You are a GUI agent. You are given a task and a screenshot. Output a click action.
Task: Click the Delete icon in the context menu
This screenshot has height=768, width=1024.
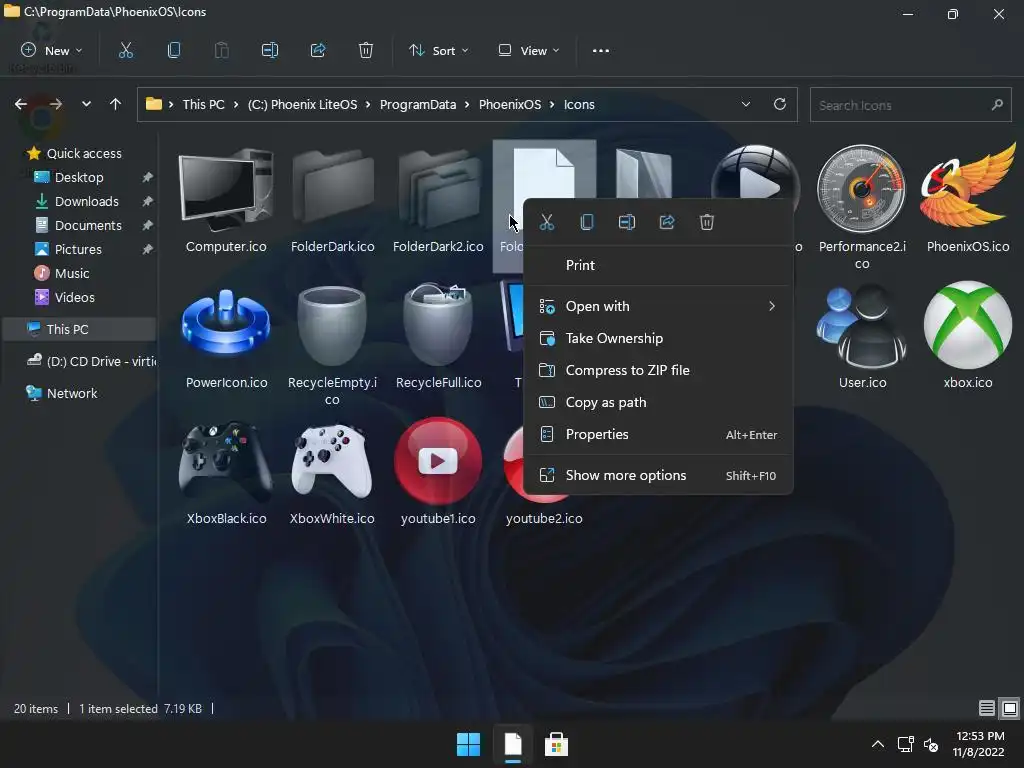click(x=707, y=222)
